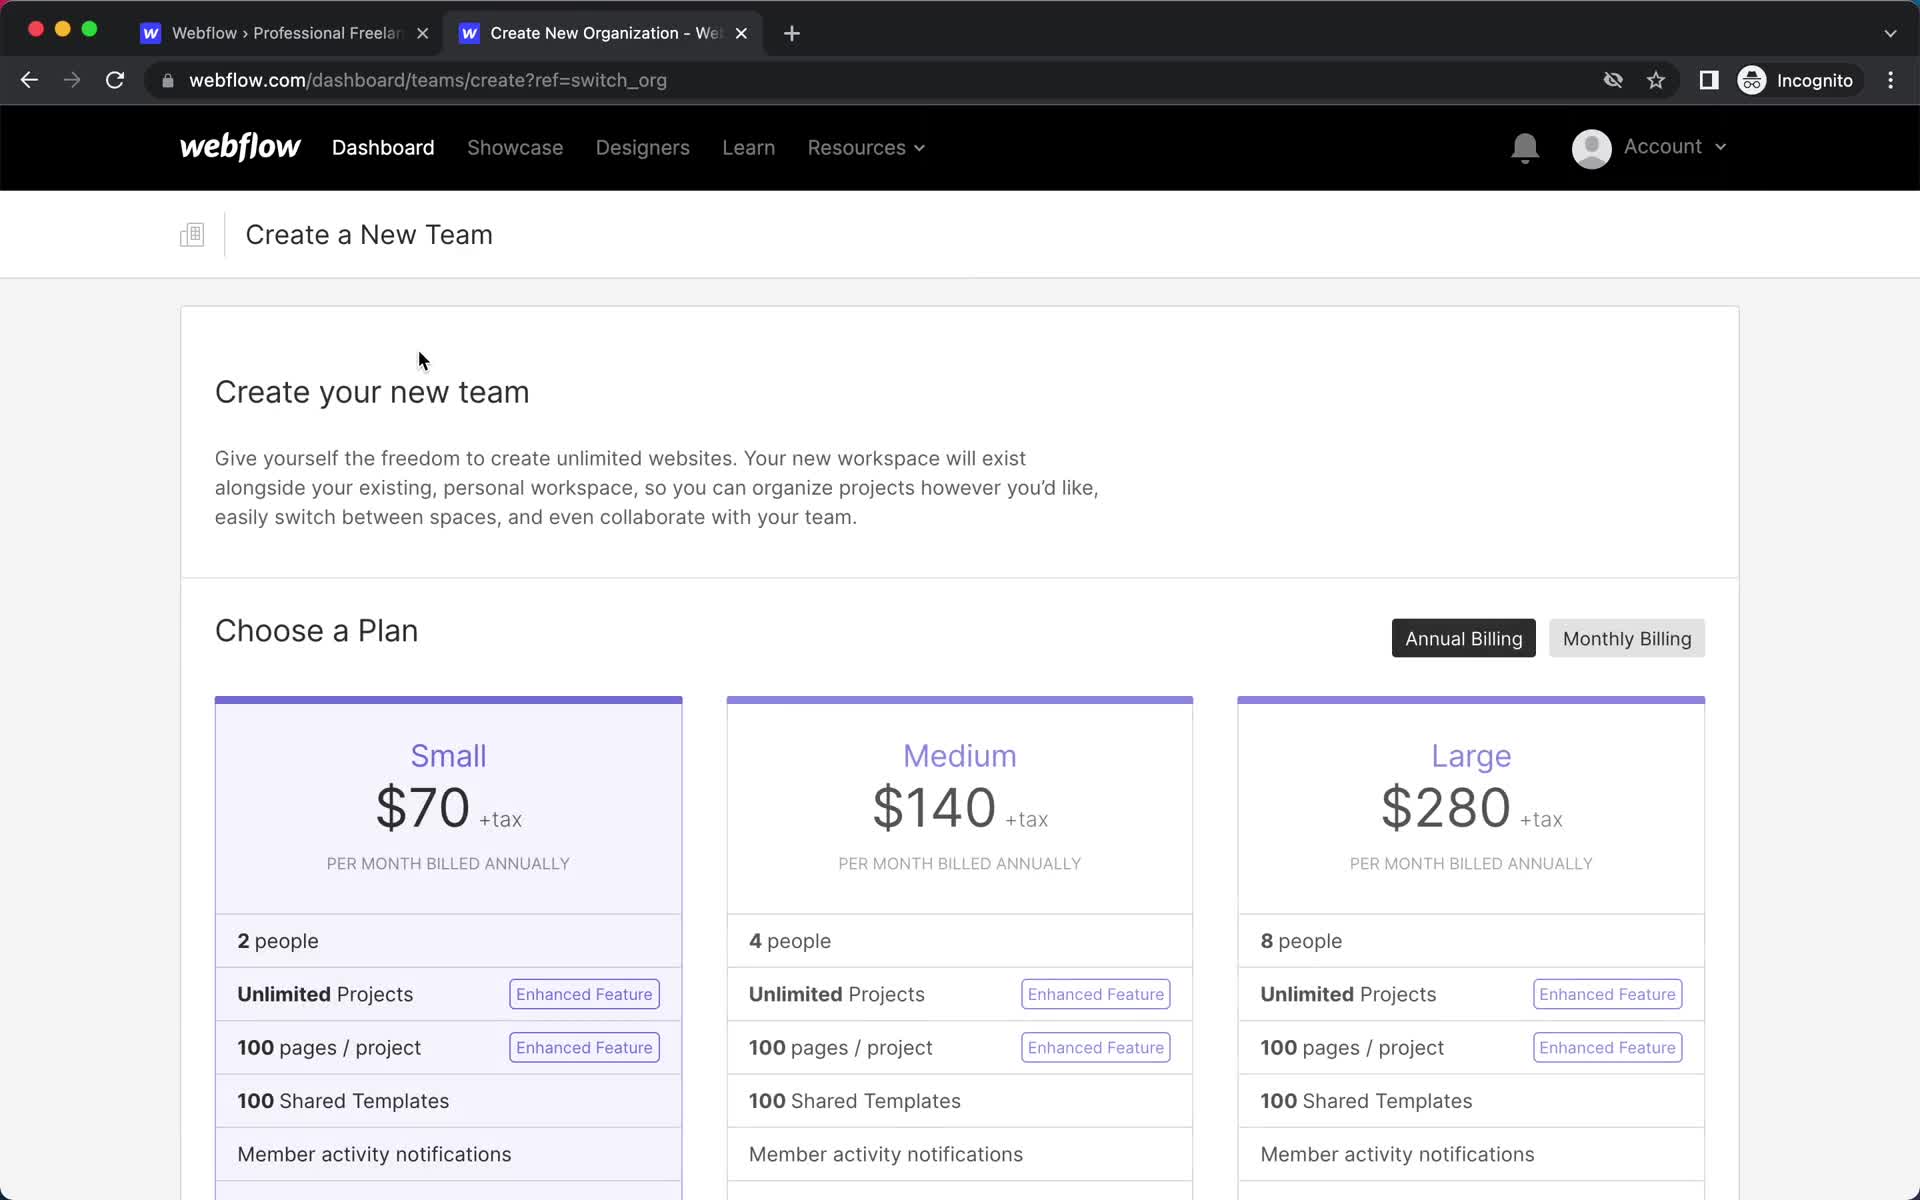Click "100 Shared Templates" in Small plan
The width and height of the screenshot is (1920, 1200).
pyautogui.click(x=343, y=1101)
